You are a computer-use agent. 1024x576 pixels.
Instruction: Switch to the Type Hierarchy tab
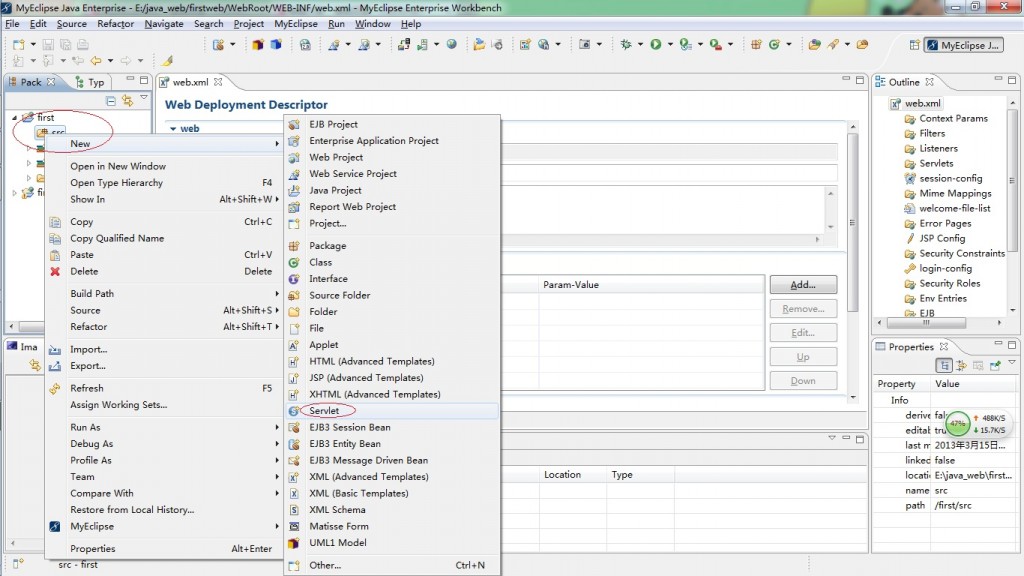89,82
